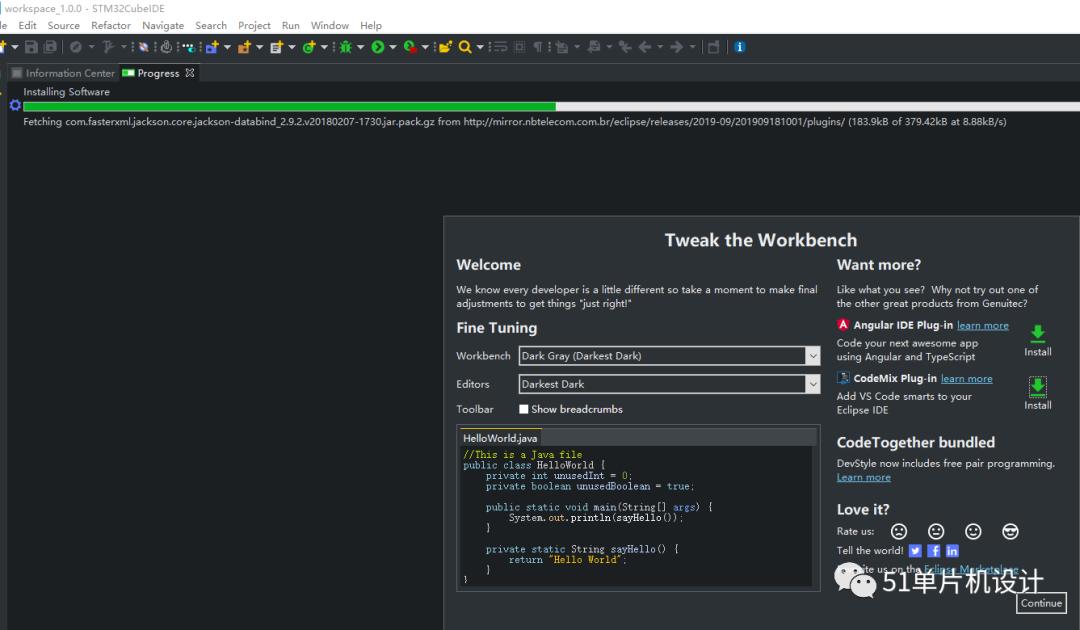Share on LinkedIn icon
1080x630 pixels.
[x=952, y=550]
